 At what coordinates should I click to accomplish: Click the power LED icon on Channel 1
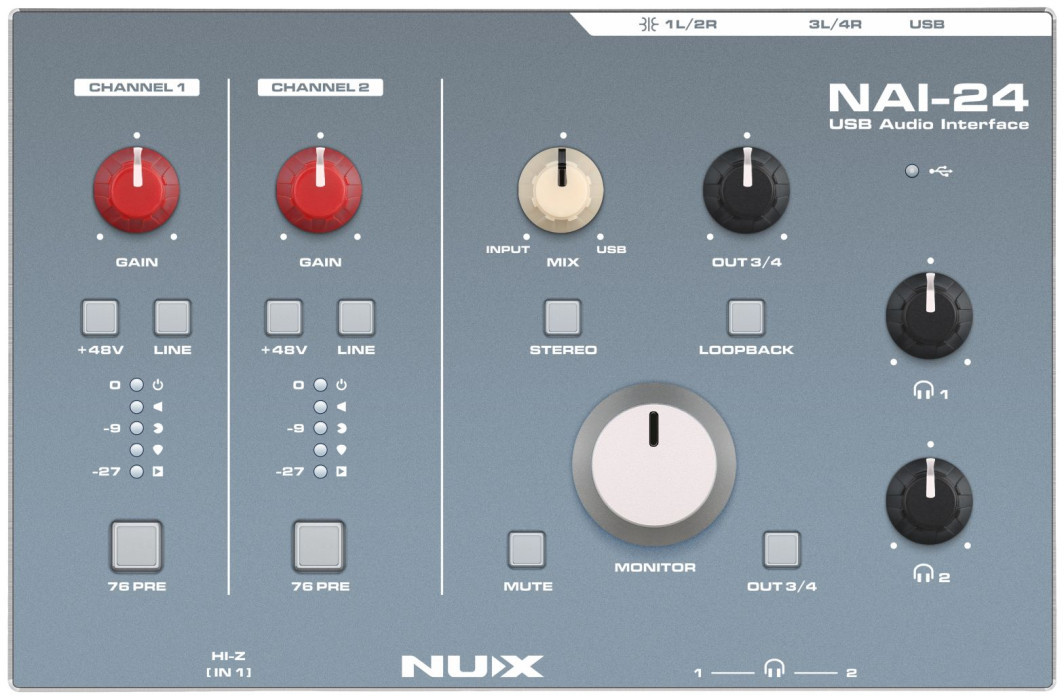point(157,384)
